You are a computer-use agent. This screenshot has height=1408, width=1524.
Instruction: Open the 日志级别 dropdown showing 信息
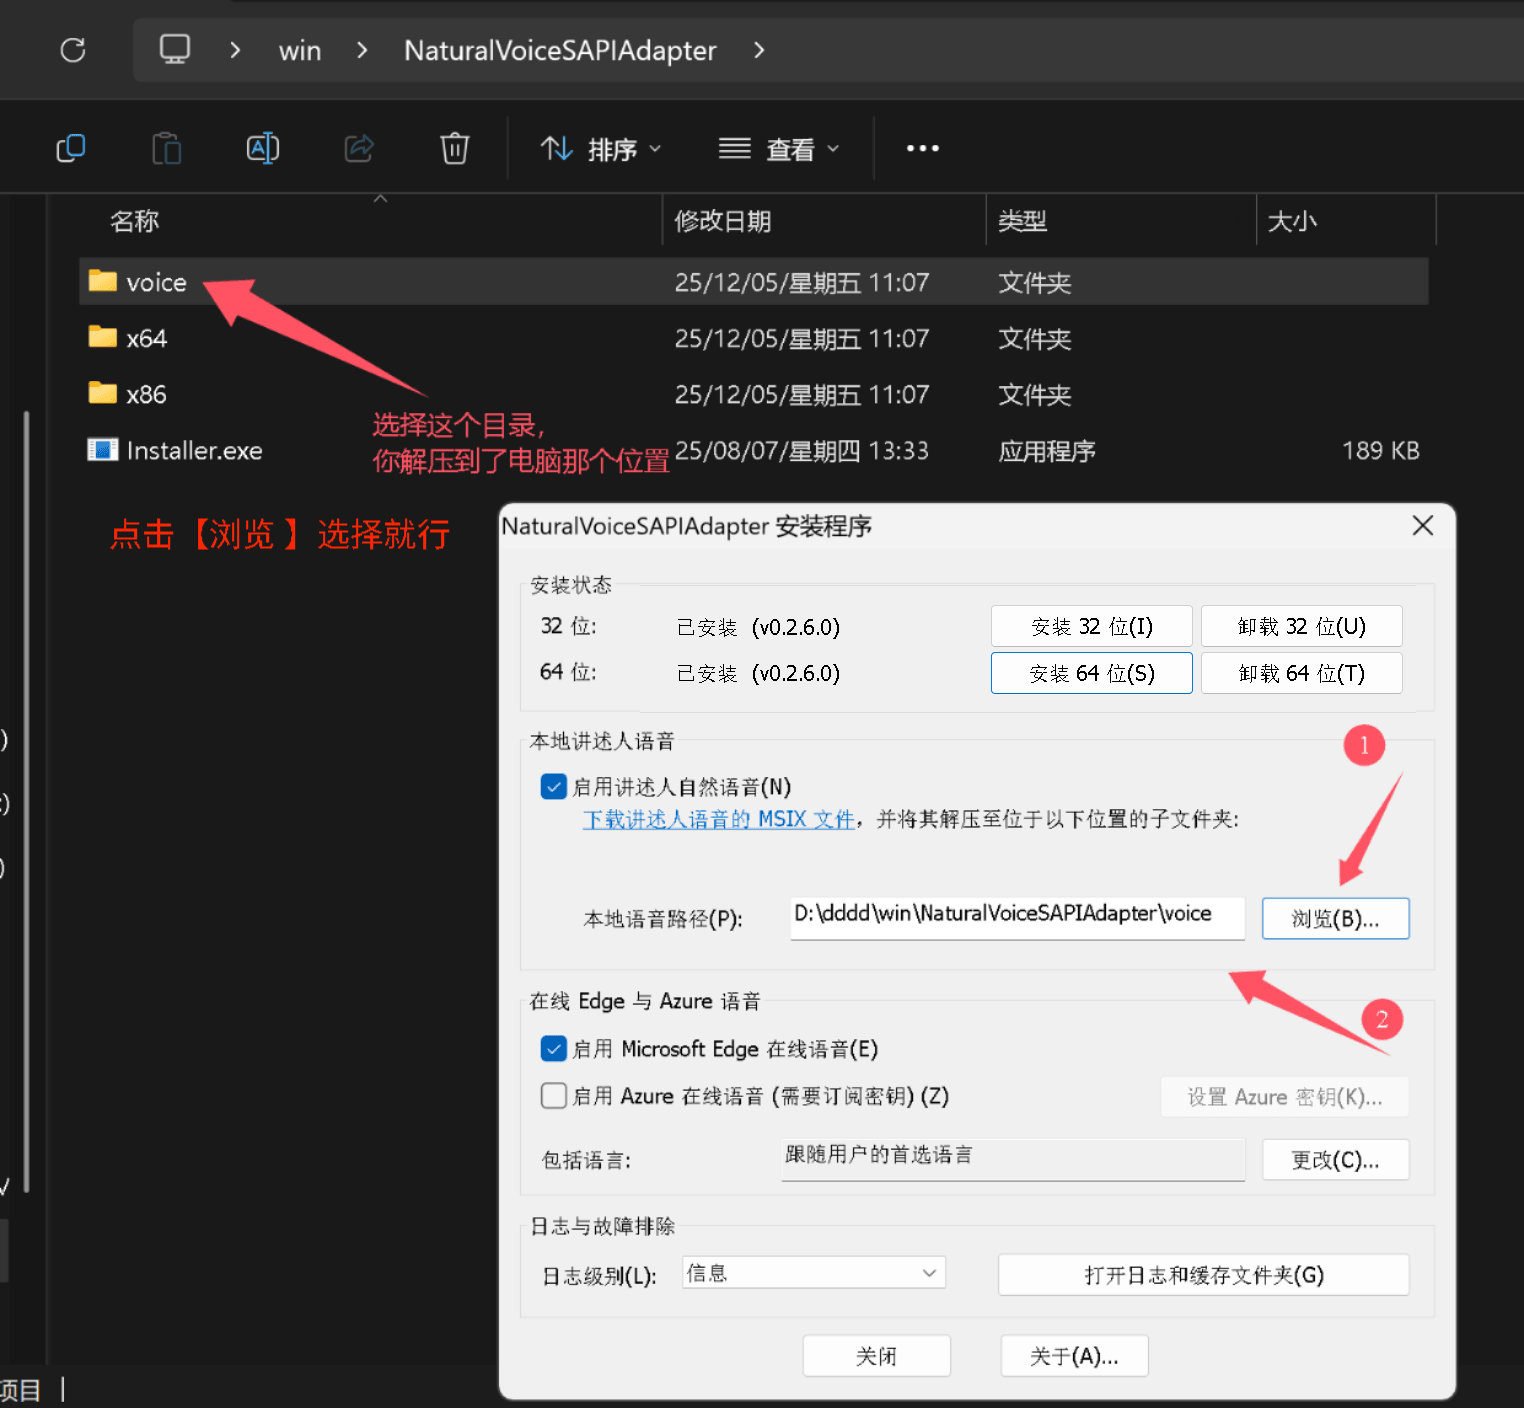[812, 1272]
